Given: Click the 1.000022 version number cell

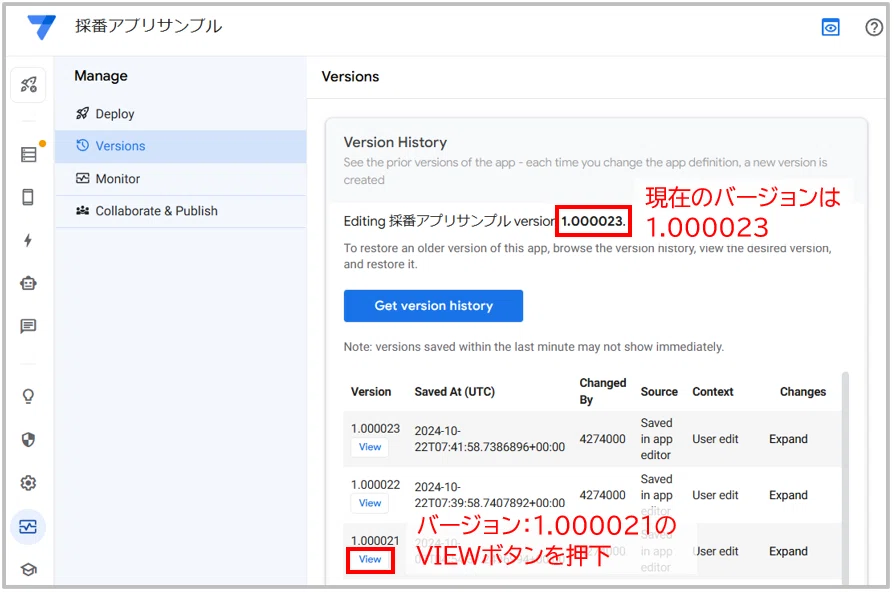Looking at the screenshot, I should 375,485.
